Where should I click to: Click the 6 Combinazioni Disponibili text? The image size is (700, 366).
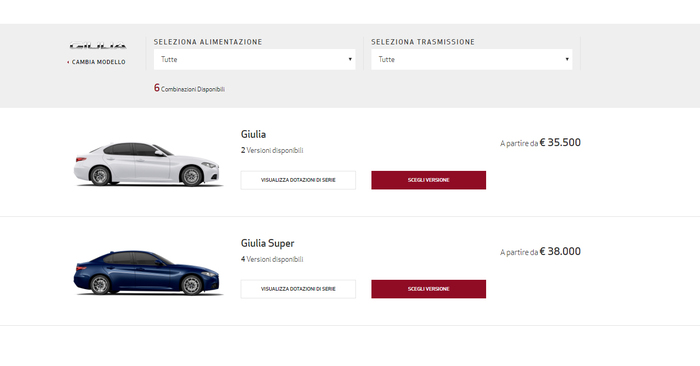click(189, 88)
